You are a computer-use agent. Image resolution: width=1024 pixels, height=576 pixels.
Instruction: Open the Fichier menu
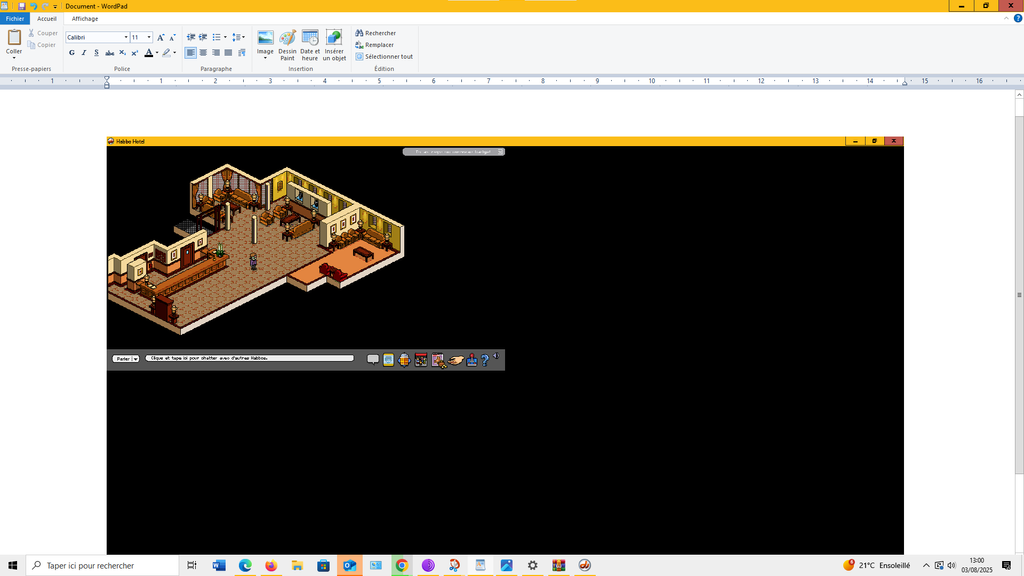(x=15, y=19)
